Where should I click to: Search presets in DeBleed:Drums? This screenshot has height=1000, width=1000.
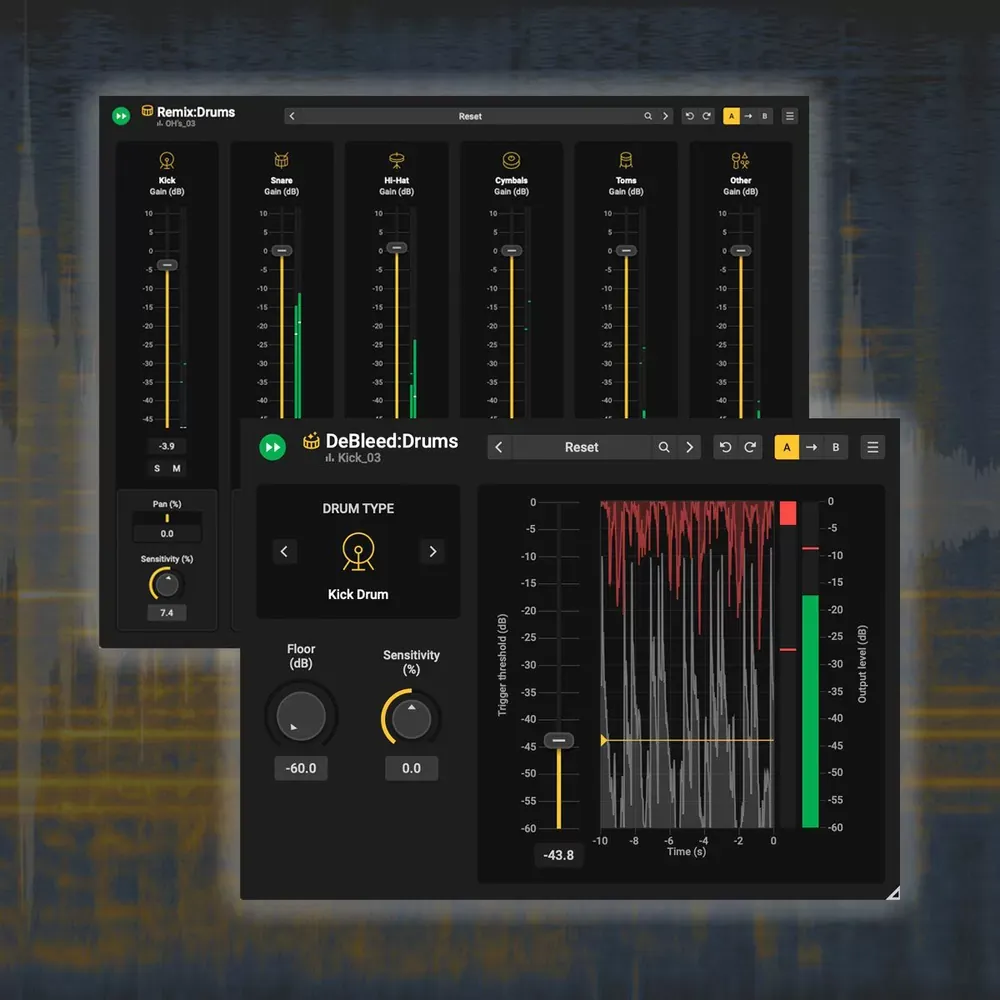click(x=664, y=448)
